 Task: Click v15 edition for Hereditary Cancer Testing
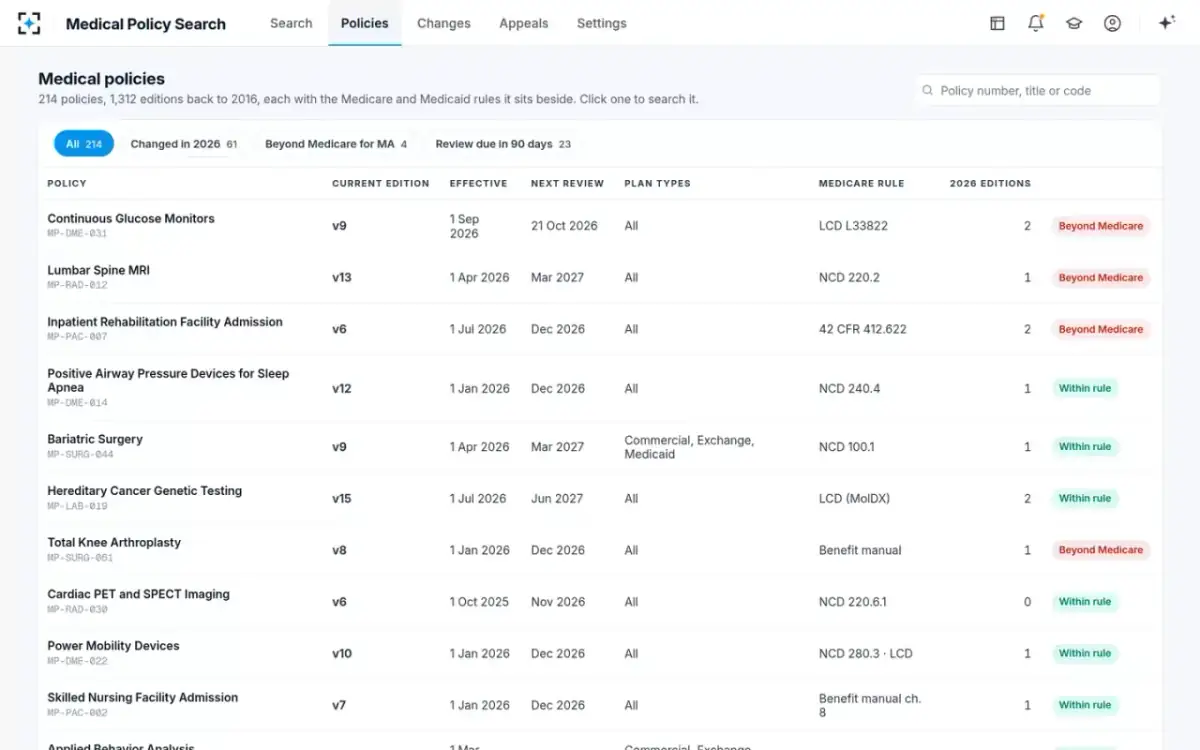(x=342, y=498)
